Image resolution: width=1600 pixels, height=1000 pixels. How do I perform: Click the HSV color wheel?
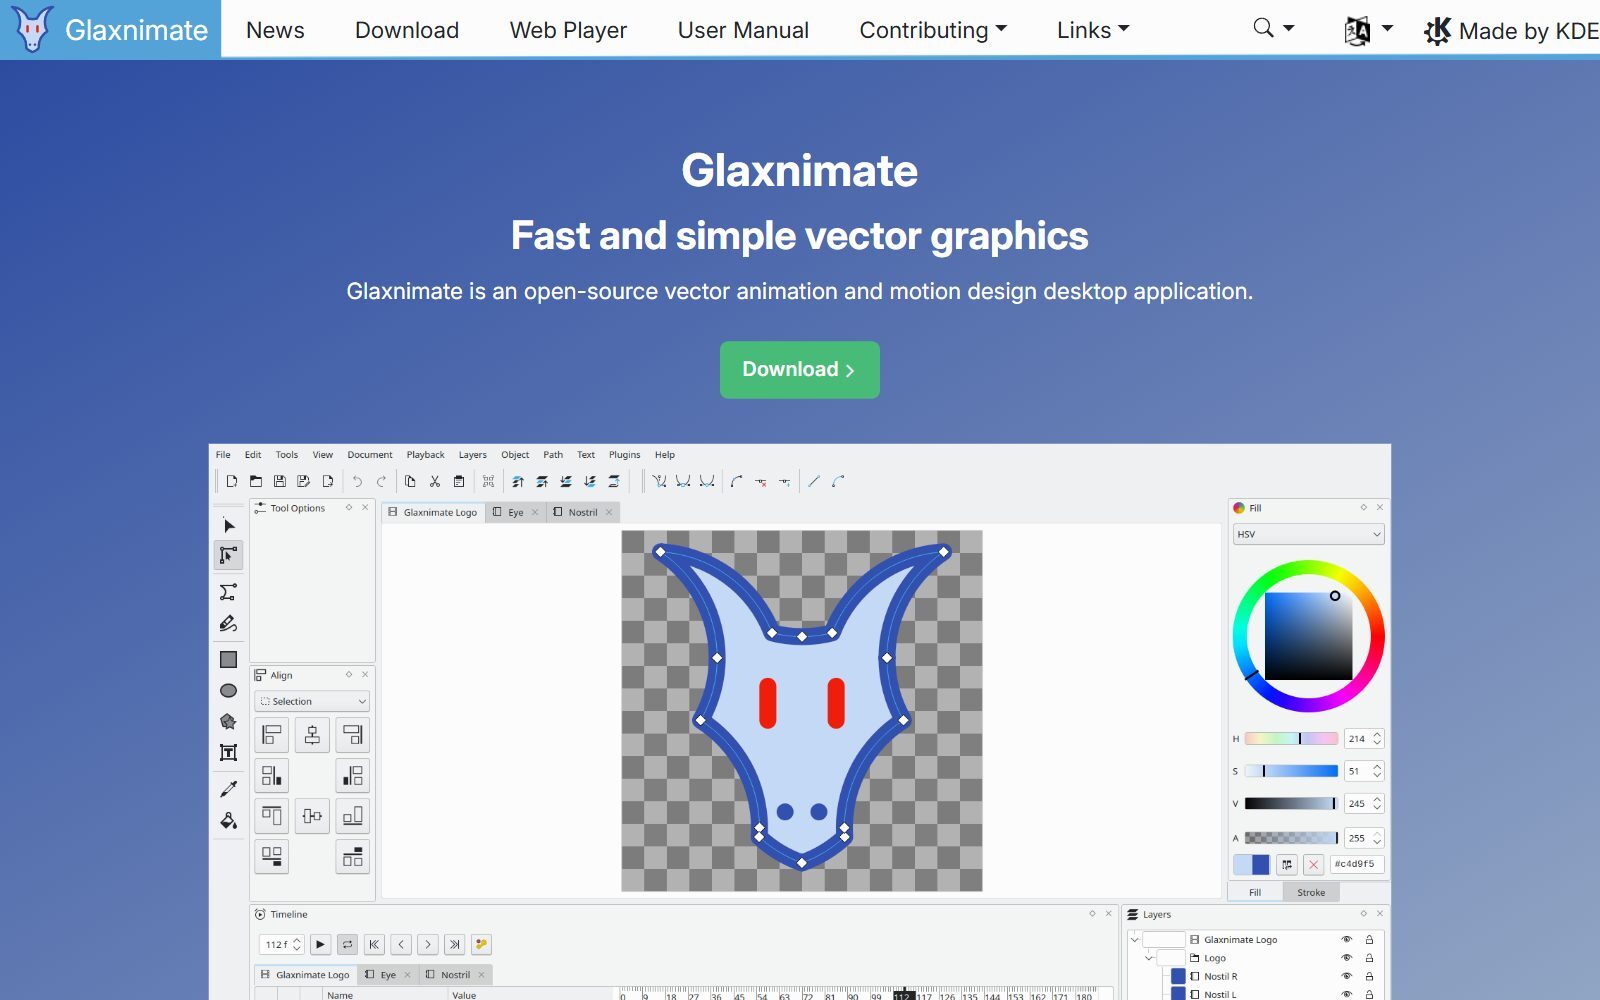(1308, 636)
